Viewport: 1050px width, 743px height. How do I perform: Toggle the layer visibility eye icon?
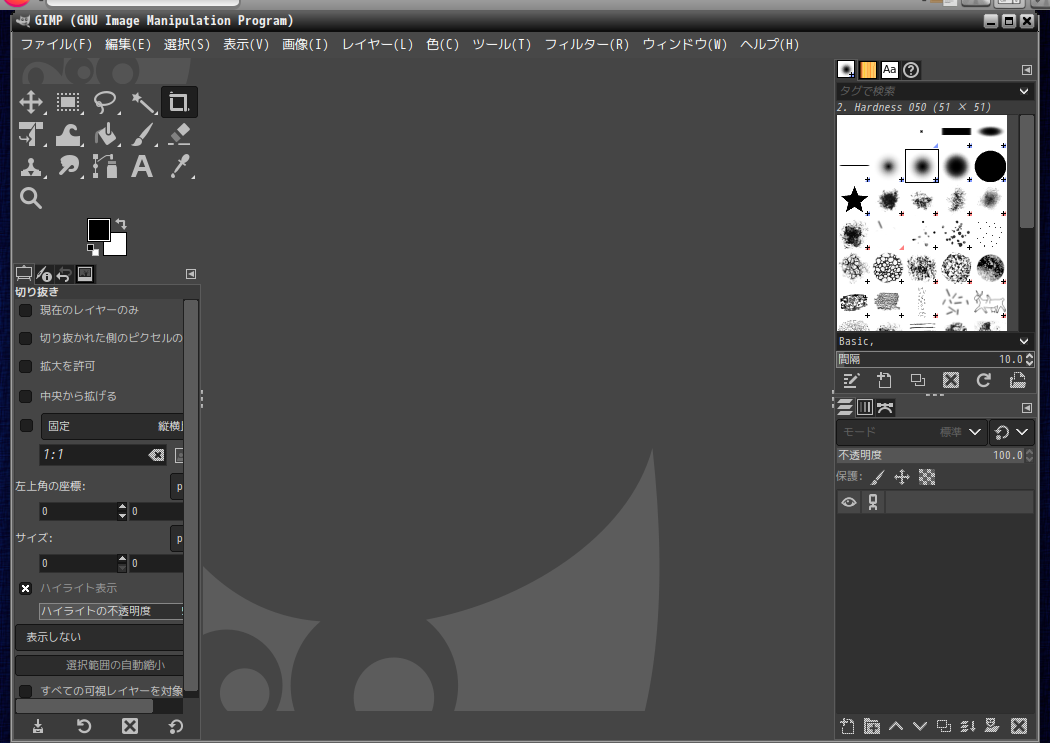[848, 502]
